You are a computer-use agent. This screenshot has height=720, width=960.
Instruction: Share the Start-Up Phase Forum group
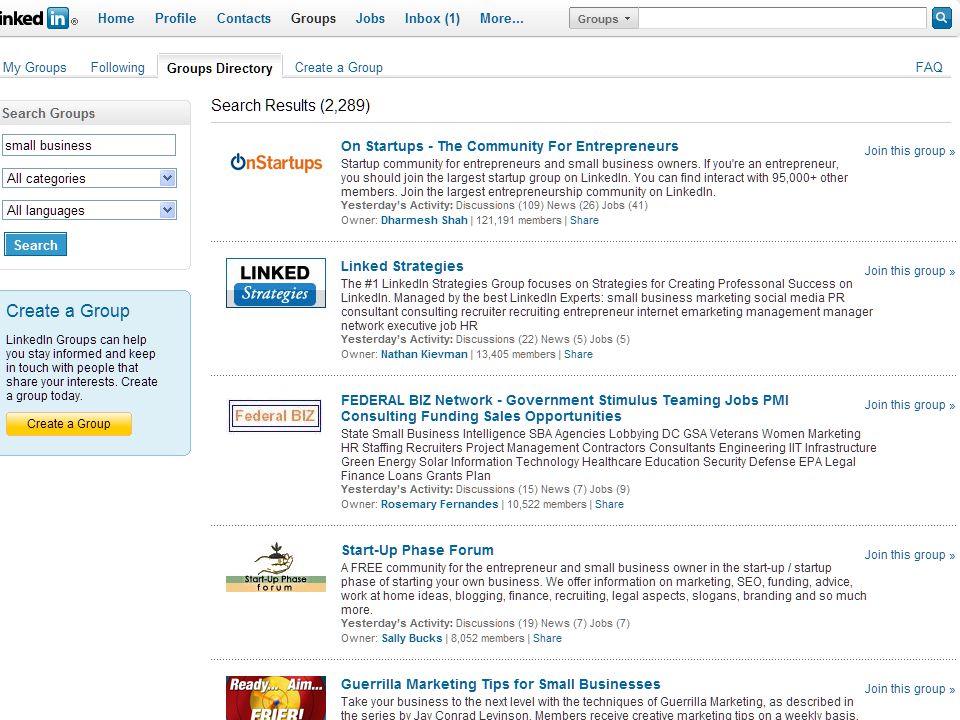point(547,639)
